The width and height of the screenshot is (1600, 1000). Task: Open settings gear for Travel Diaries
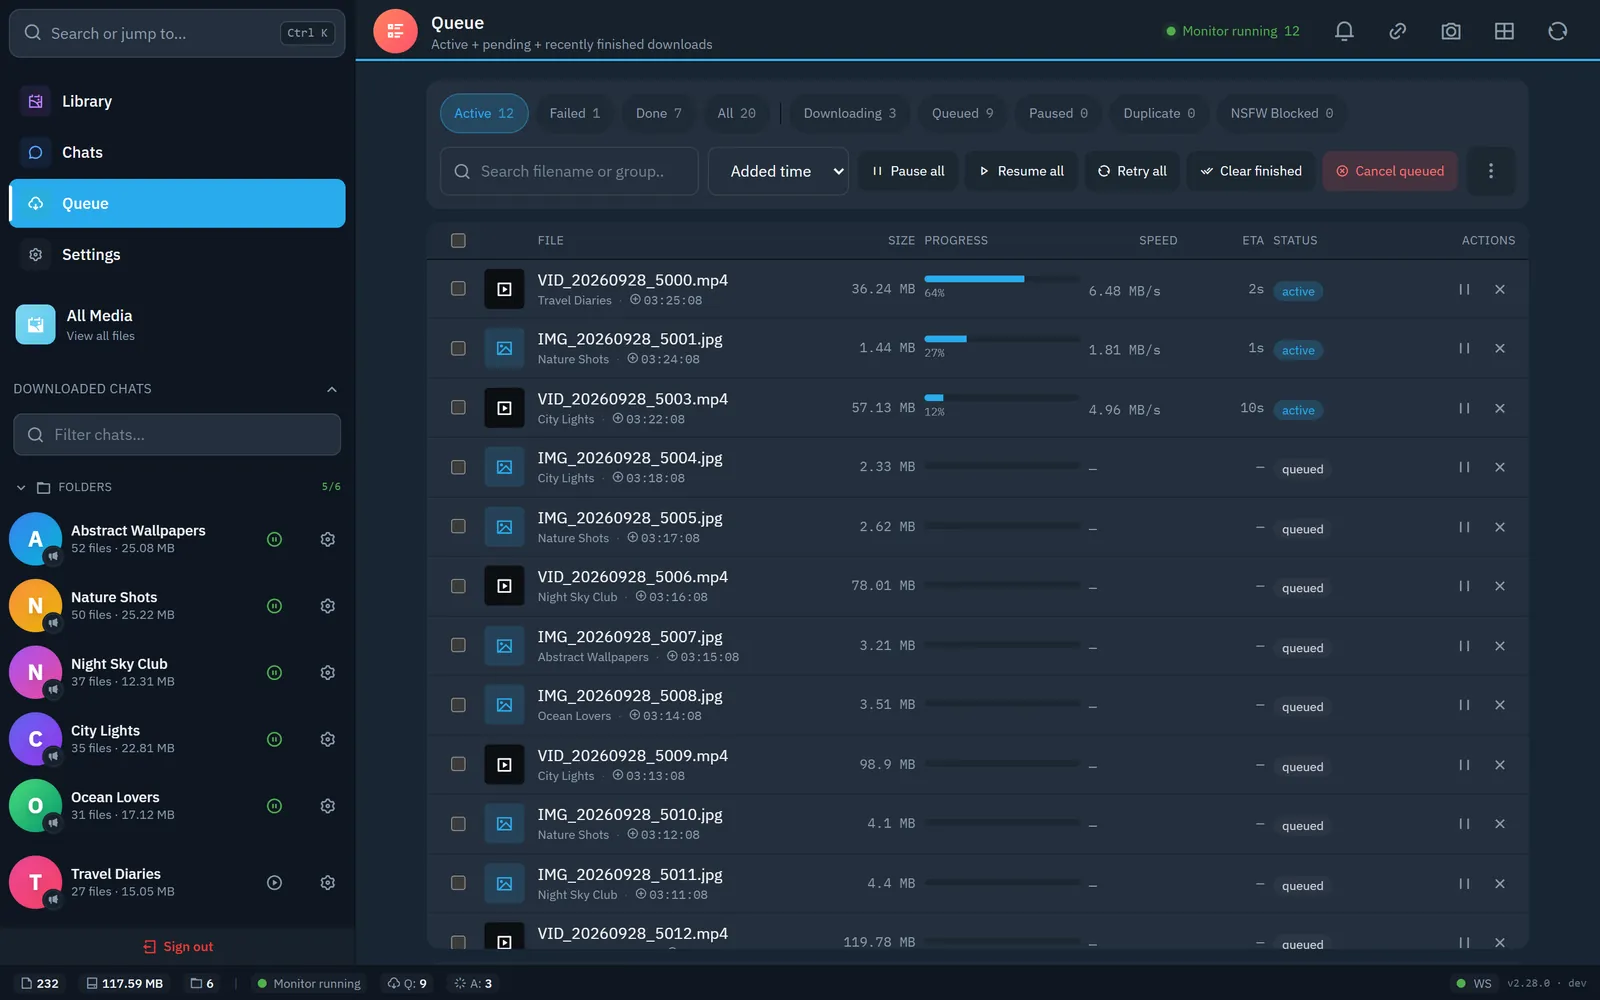327,883
